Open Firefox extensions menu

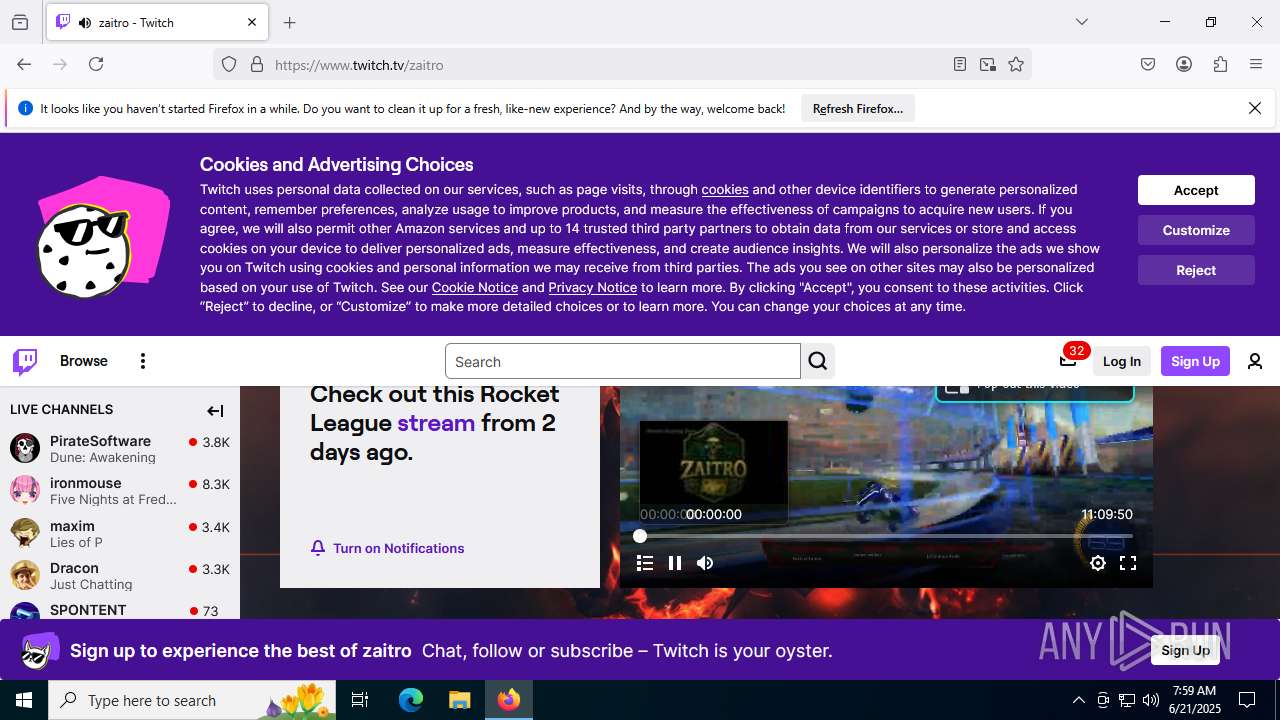click(x=1220, y=64)
